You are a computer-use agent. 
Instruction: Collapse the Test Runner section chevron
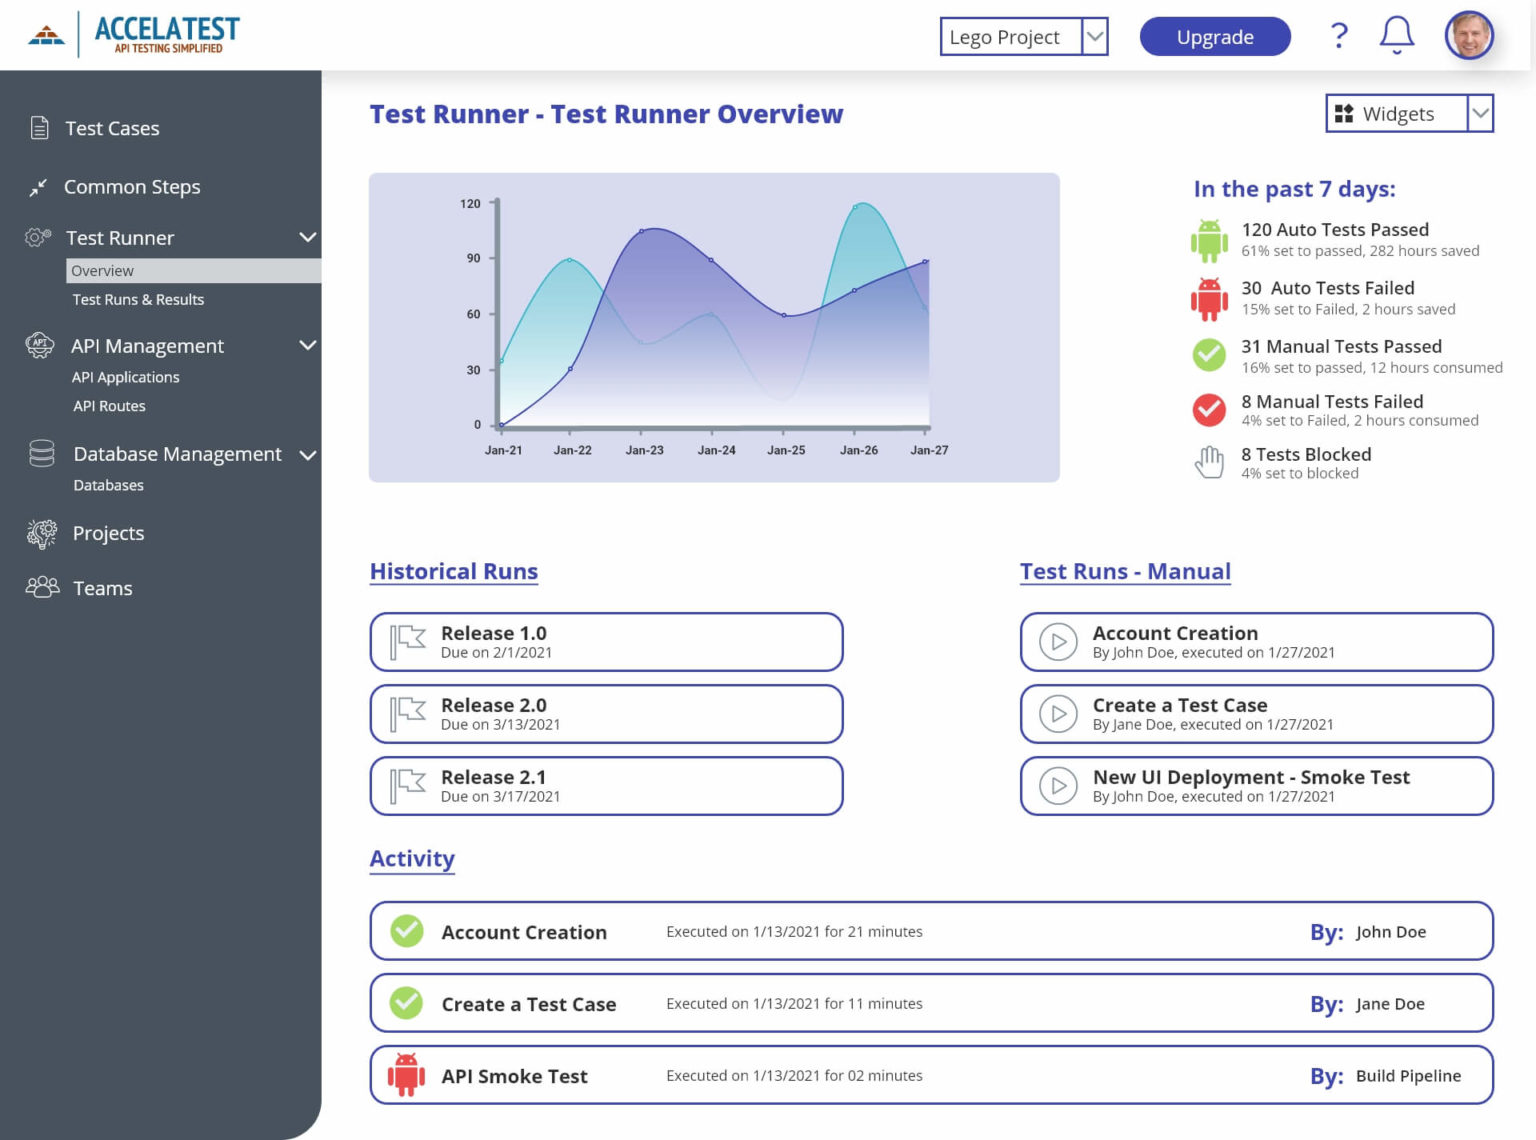click(x=308, y=238)
